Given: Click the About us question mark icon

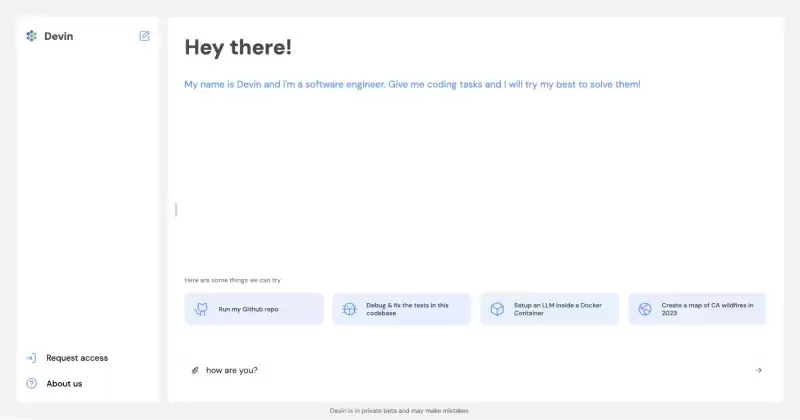Looking at the screenshot, I should (32, 383).
